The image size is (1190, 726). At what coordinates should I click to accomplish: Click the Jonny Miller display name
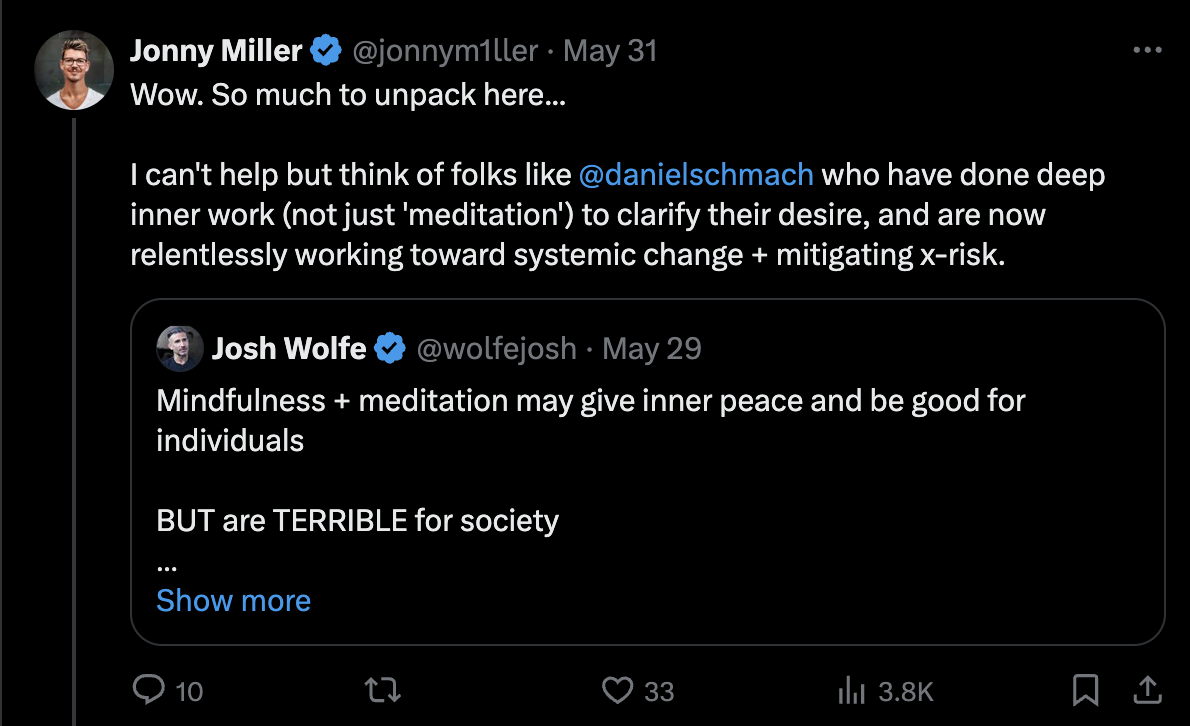pyautogui.click(x=216, y=50)
